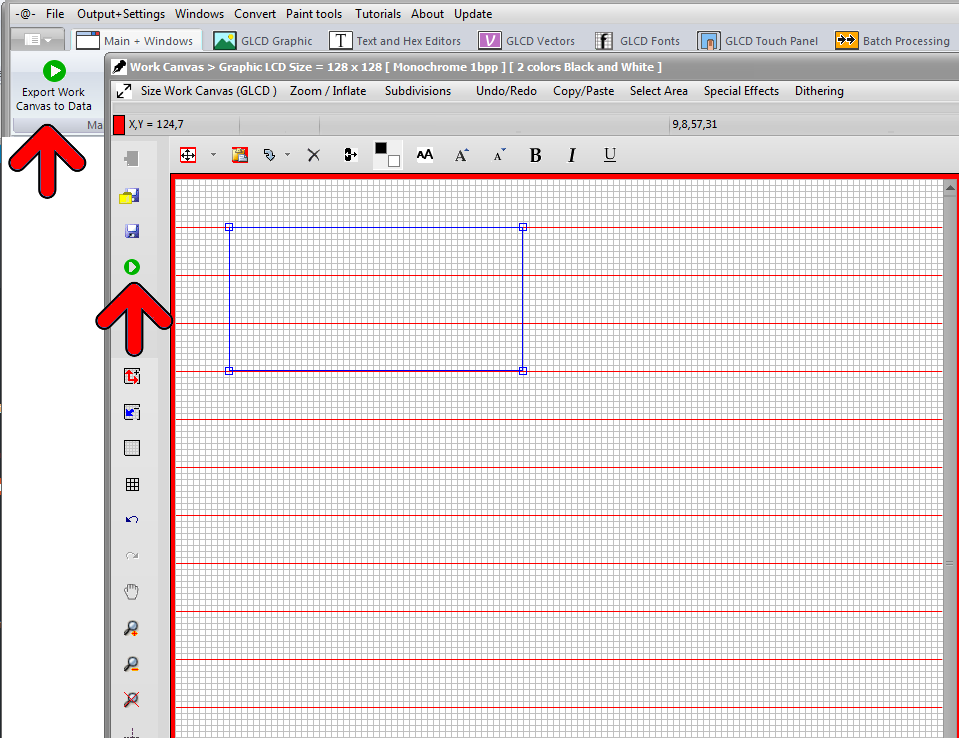
Task: Click the green play export icon in left toolbar
Action: click(x=131, y=267)
